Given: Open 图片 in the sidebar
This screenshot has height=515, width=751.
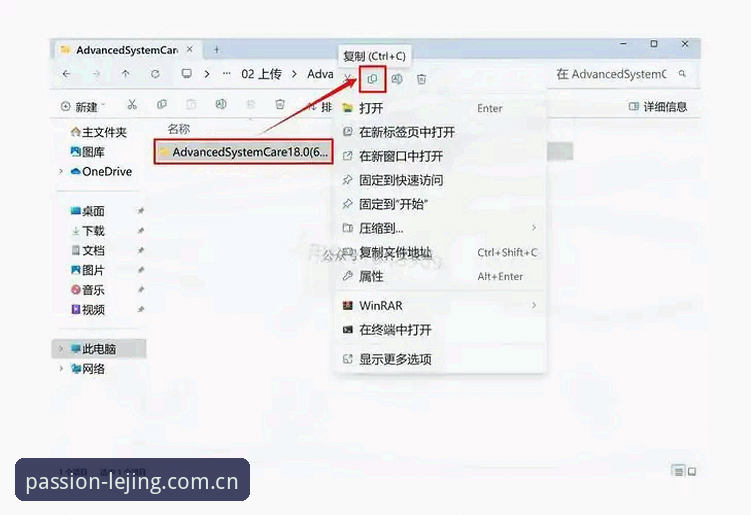Looking at the screenshot, I should (88, 270).
